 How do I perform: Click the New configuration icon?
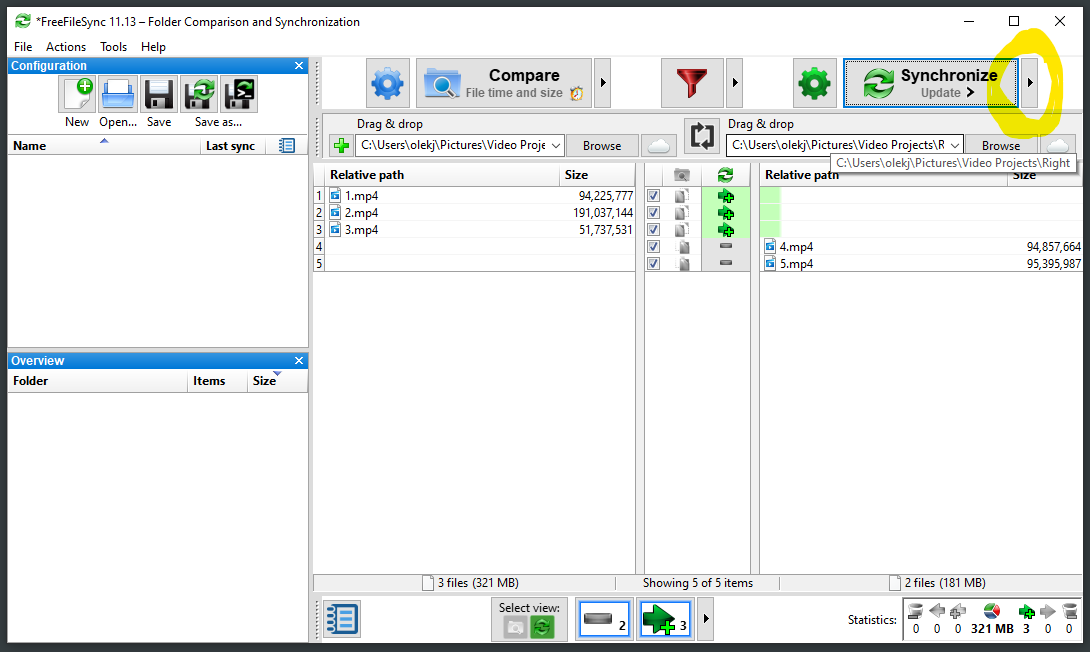coord(78,95)
